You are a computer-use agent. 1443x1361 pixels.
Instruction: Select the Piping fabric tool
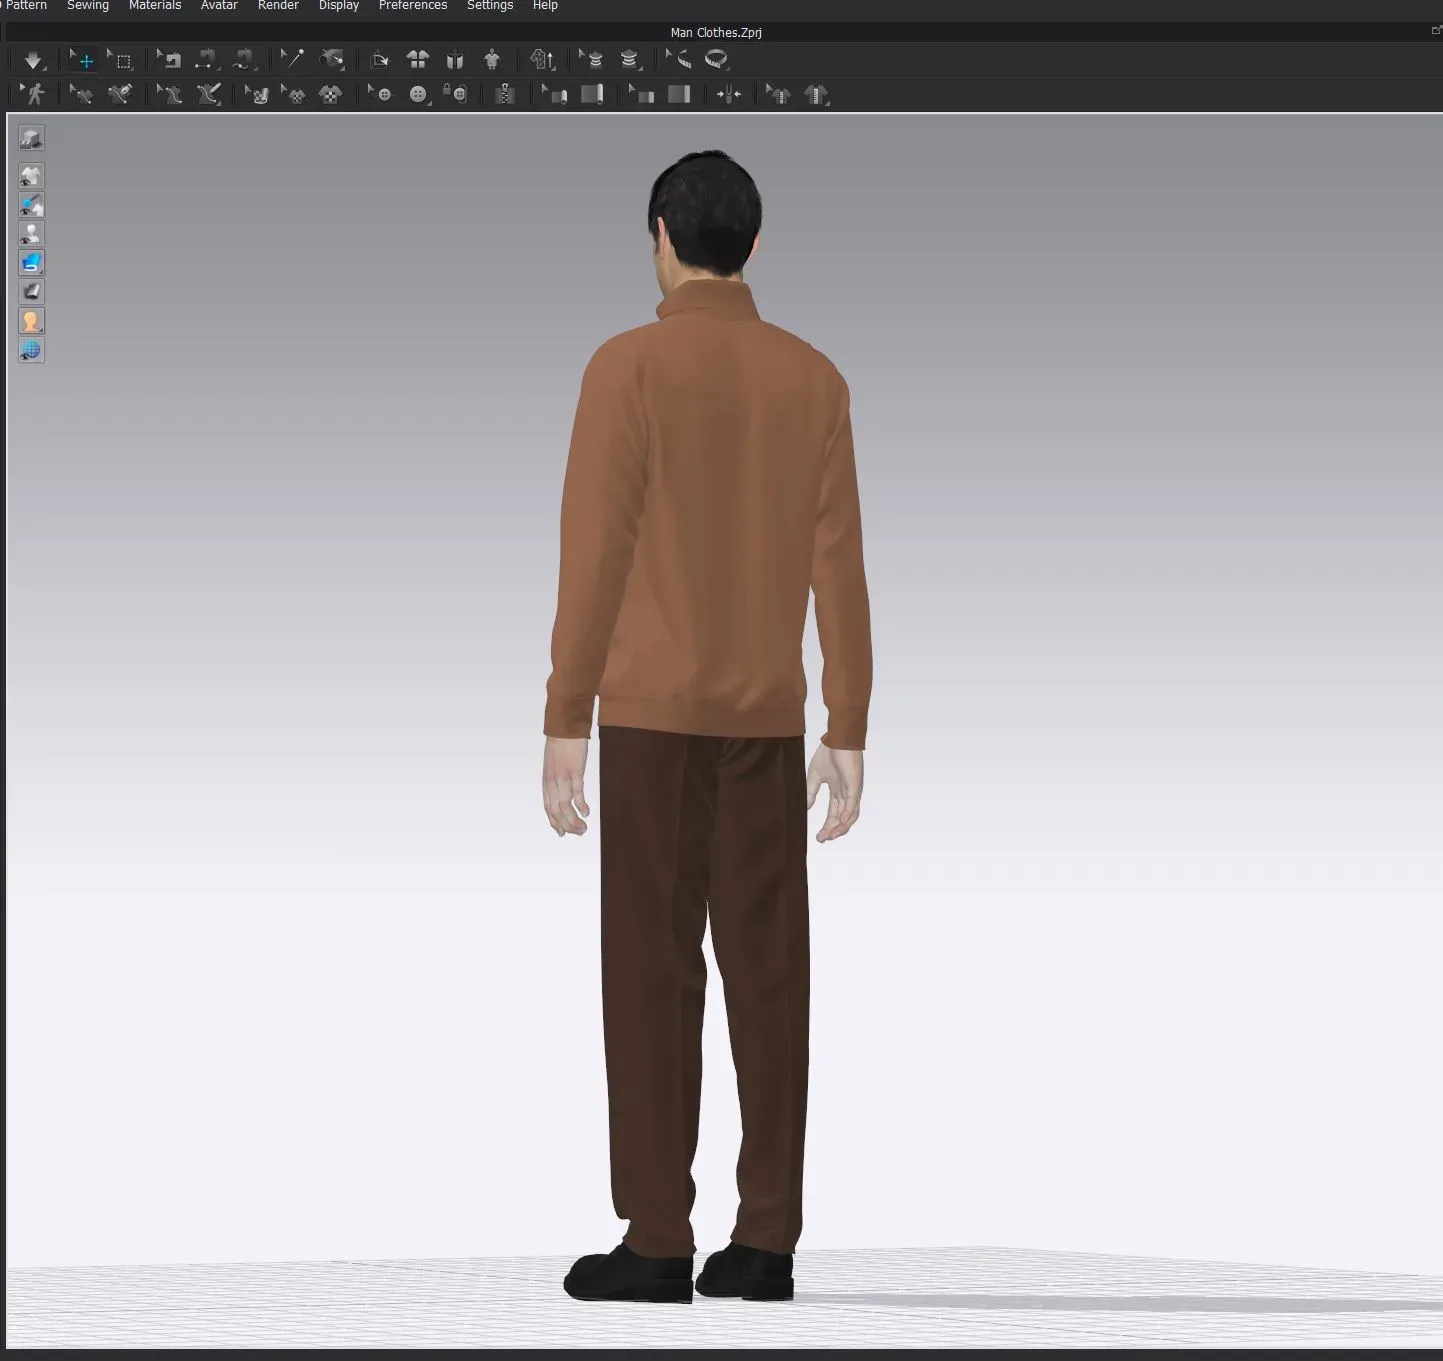679,94
